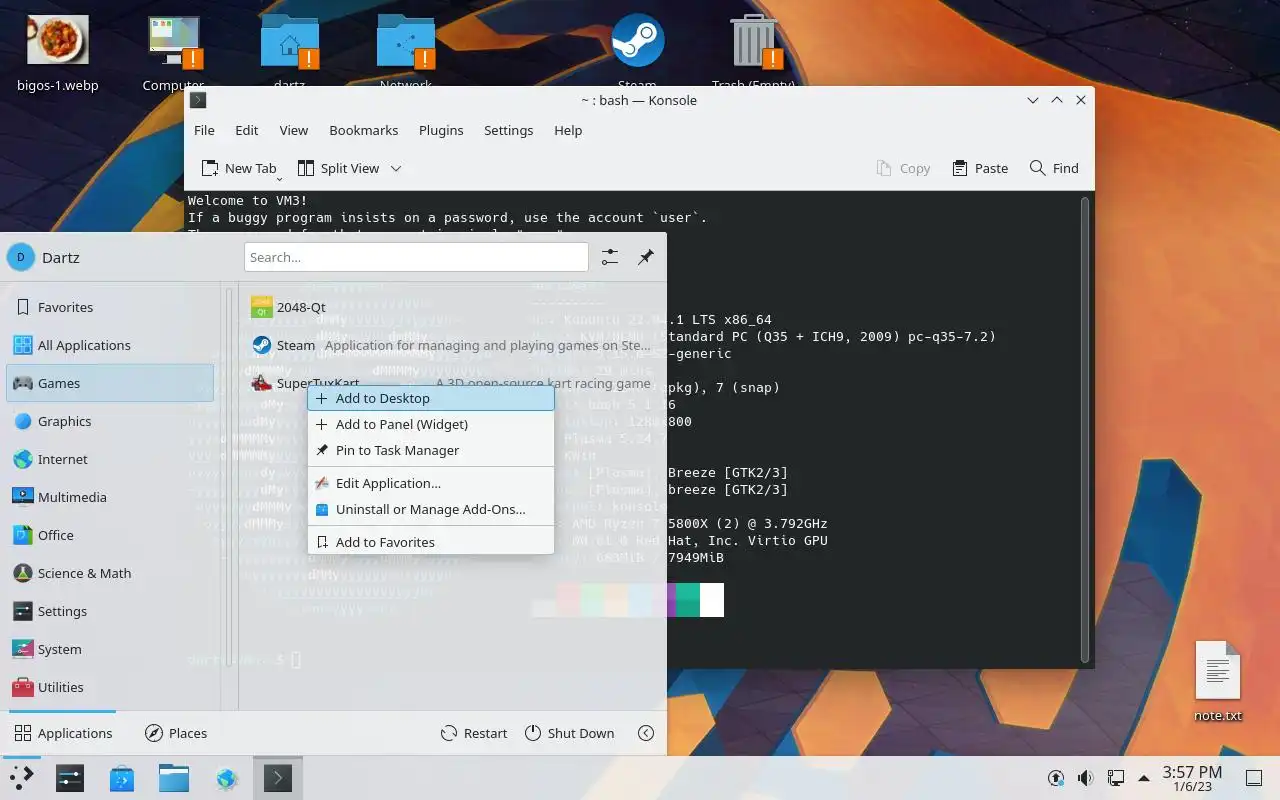Open the network tray icon
The height and width of the screenshot is (800, 1280).
pos(1115,778)
